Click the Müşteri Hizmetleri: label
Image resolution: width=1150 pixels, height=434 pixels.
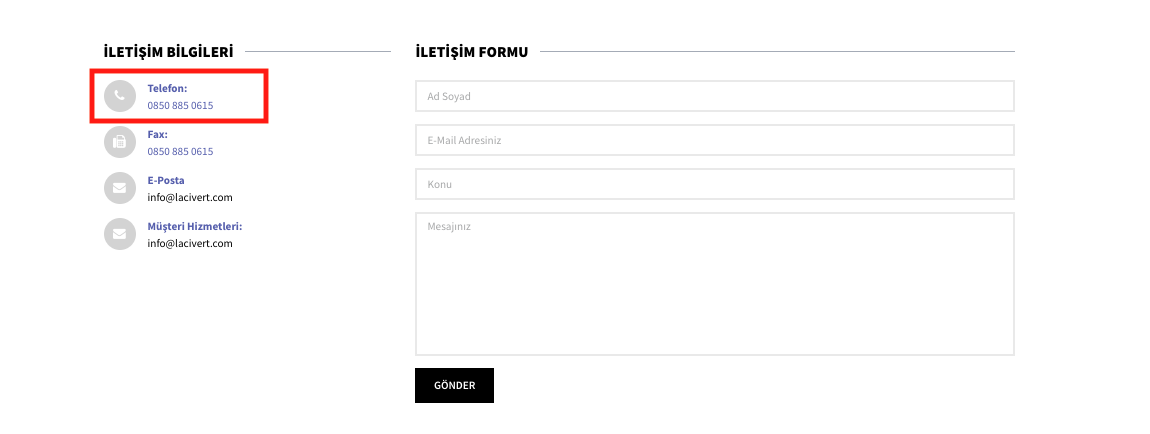pos(195,226)
